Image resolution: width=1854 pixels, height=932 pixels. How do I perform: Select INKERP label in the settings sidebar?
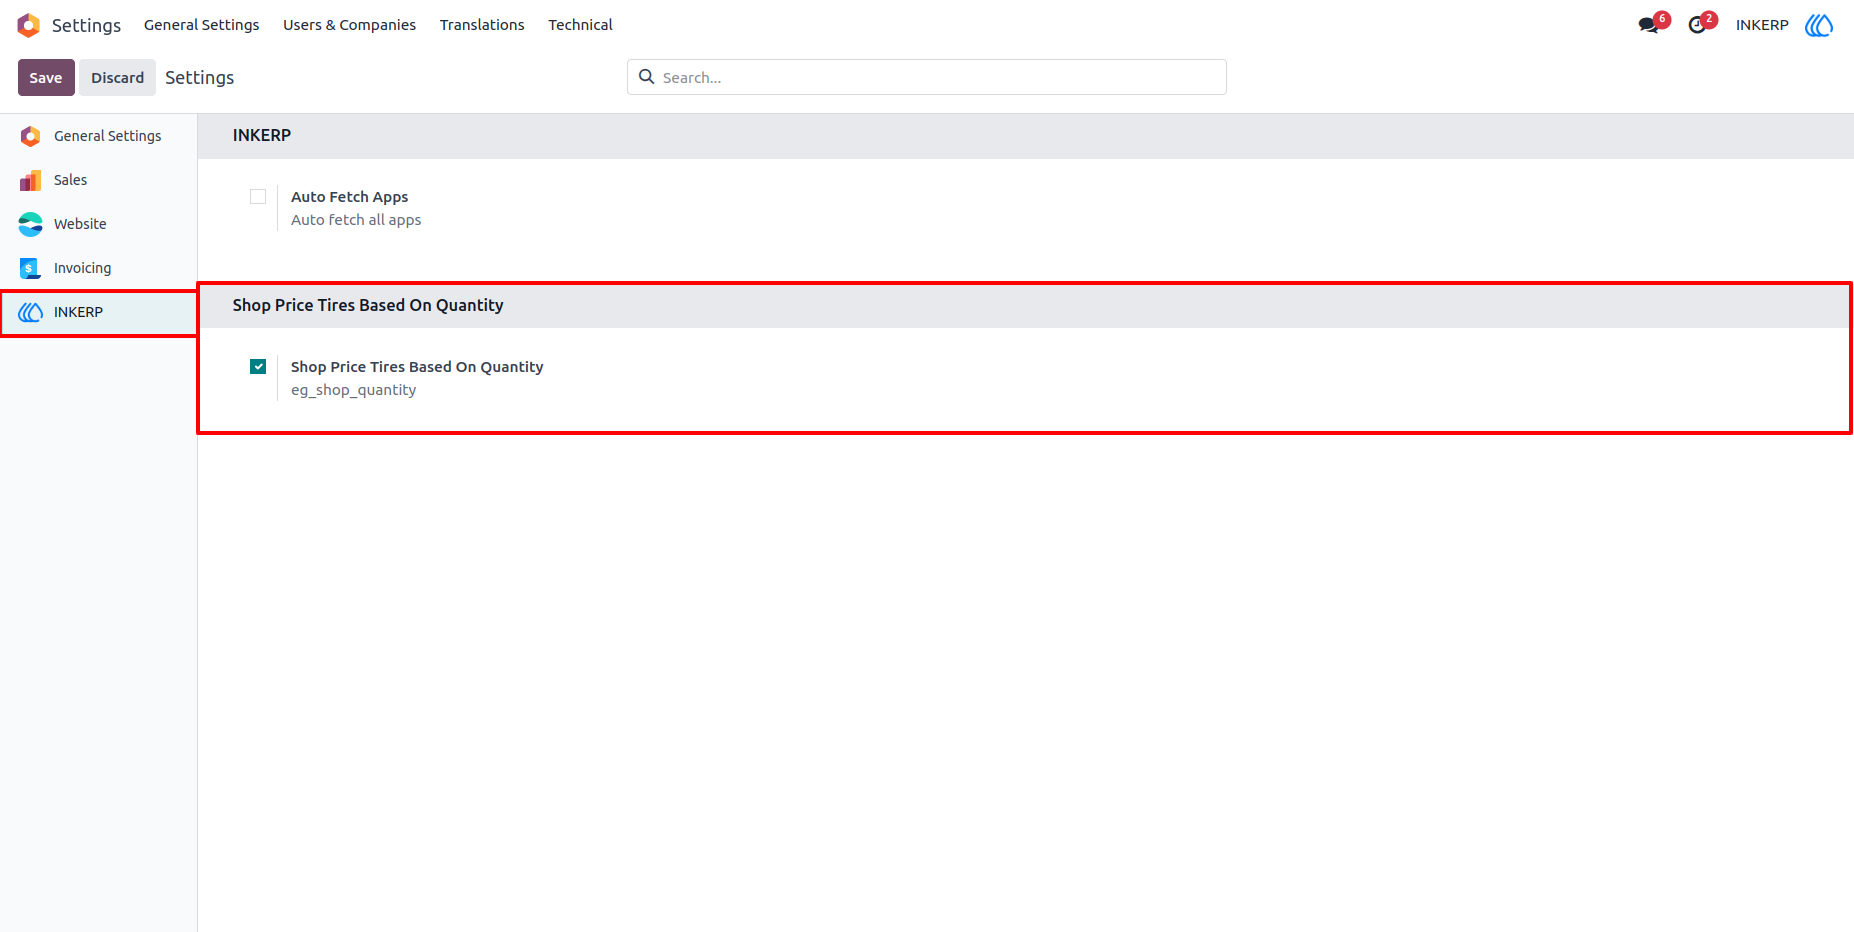pyautogui.click(x=78, y=312)
